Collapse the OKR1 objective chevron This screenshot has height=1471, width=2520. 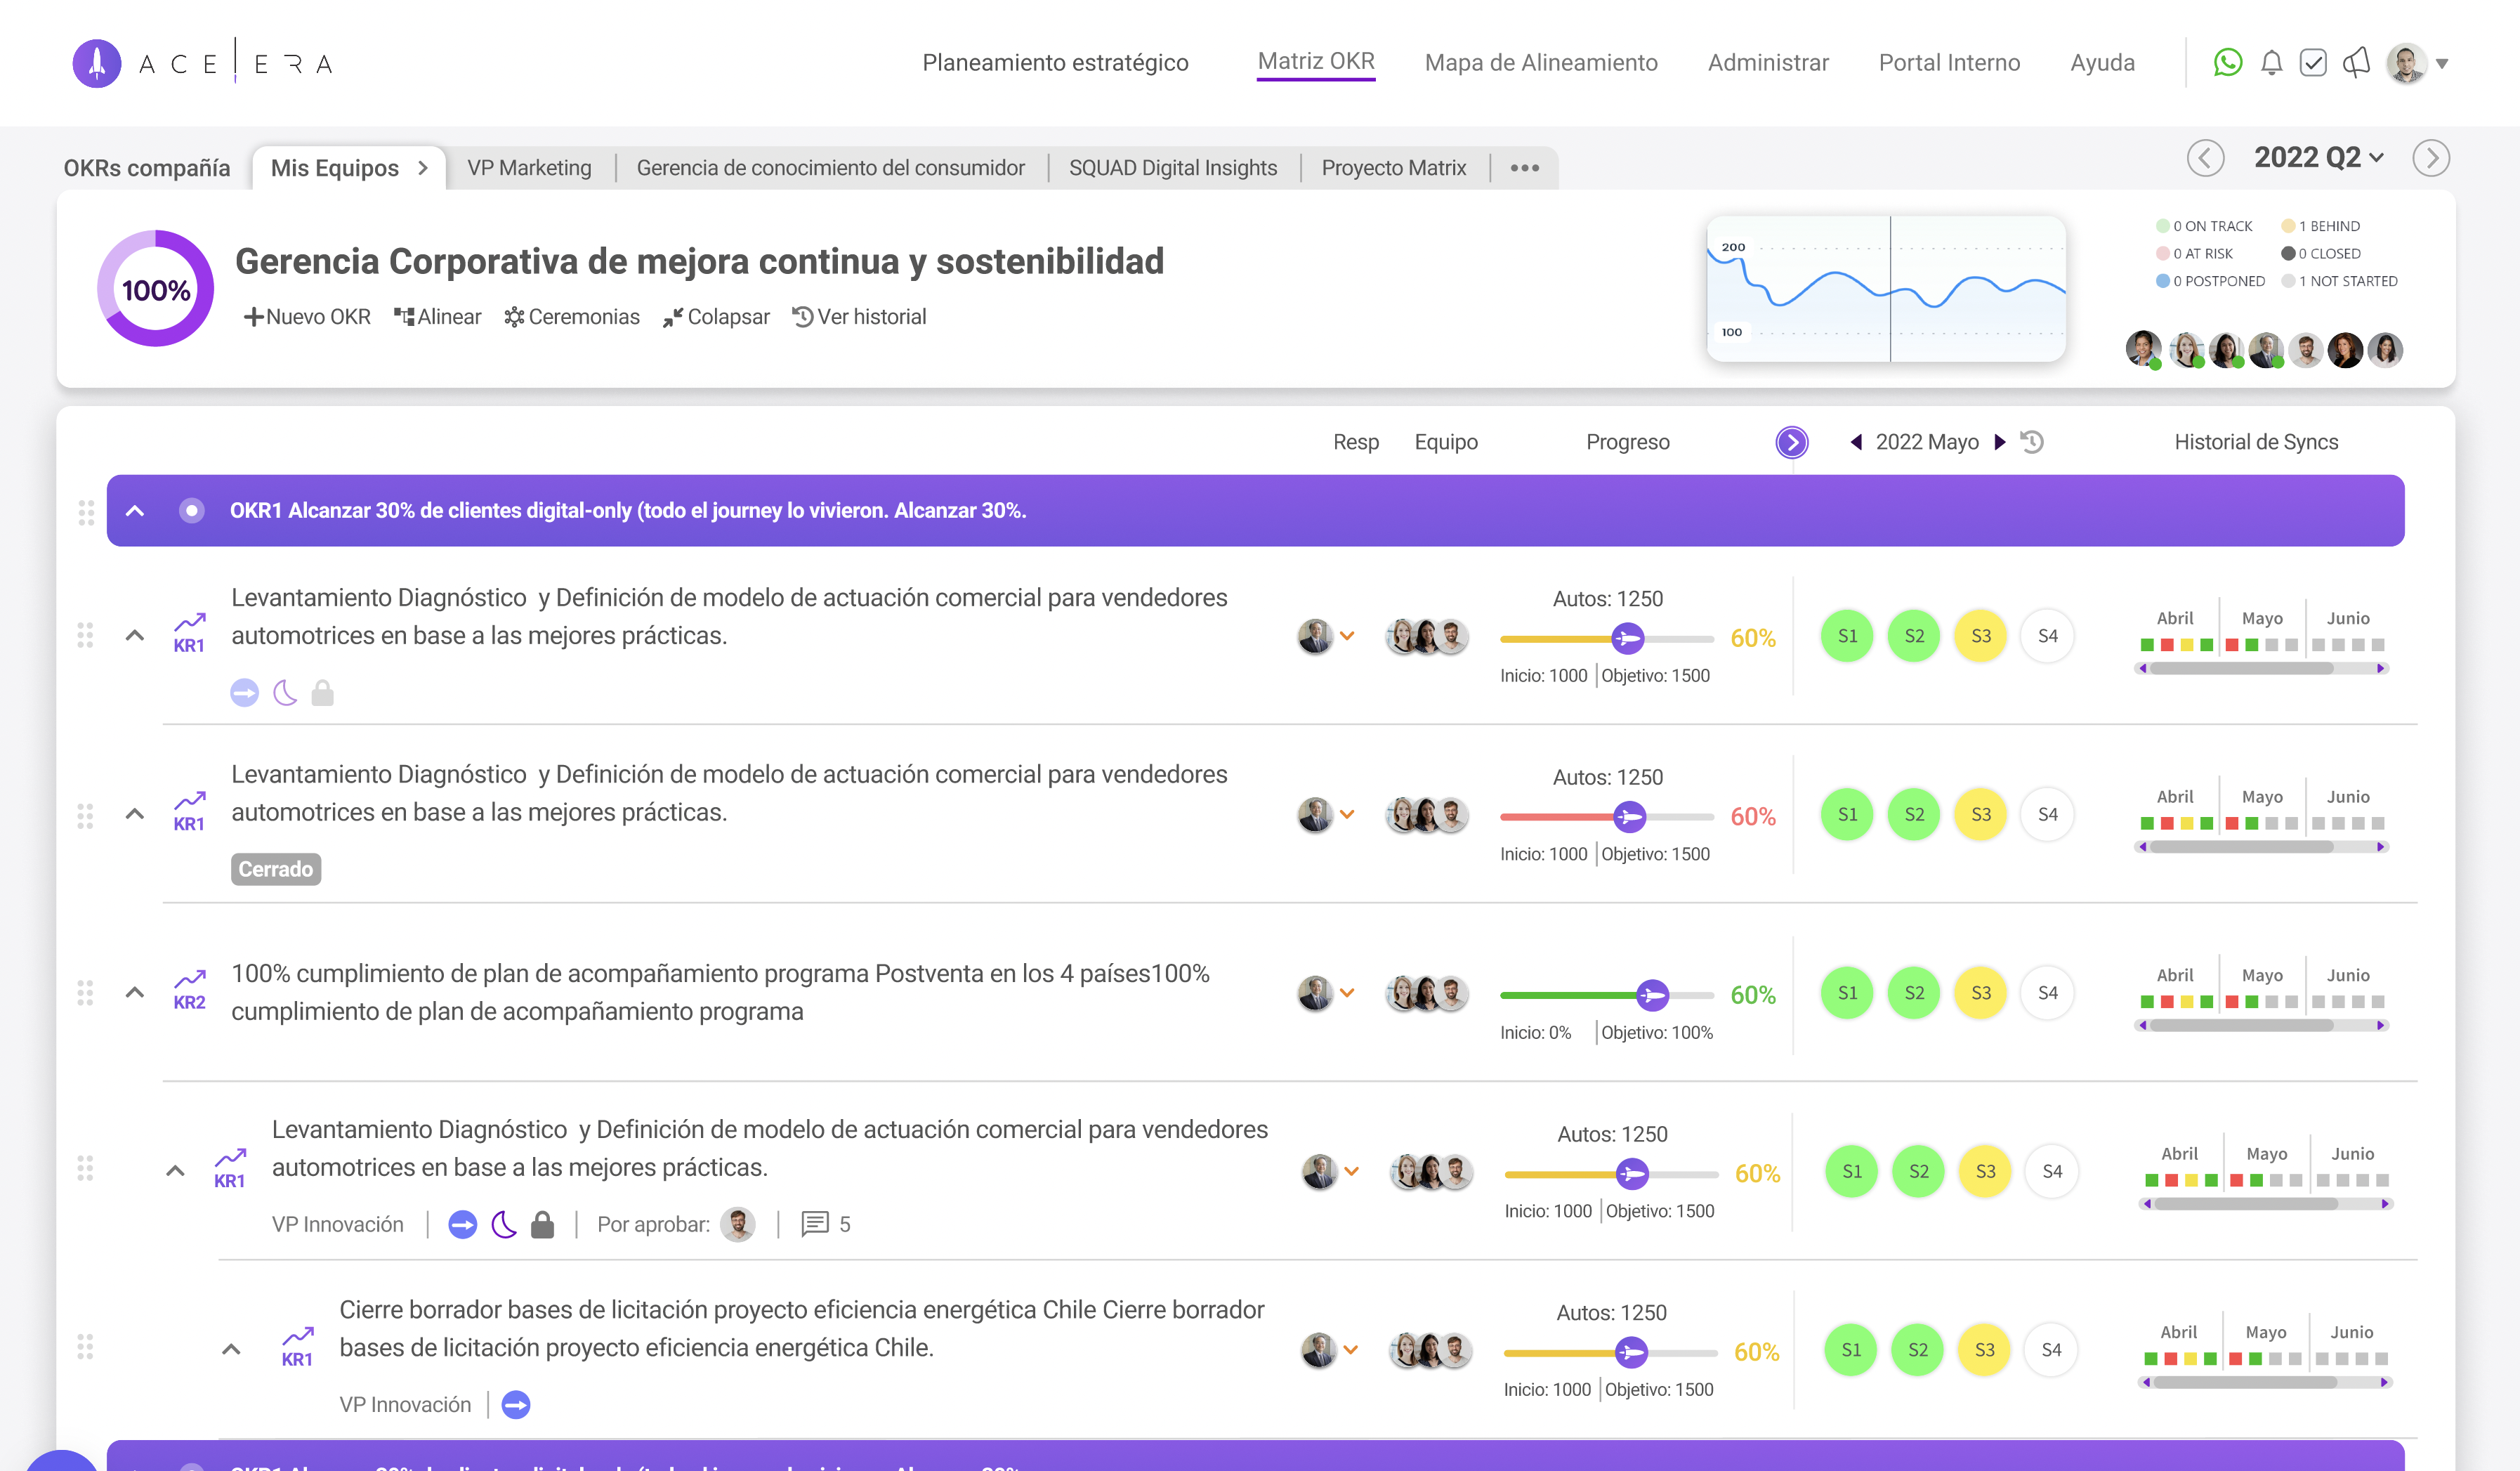[x=135, y=511]
